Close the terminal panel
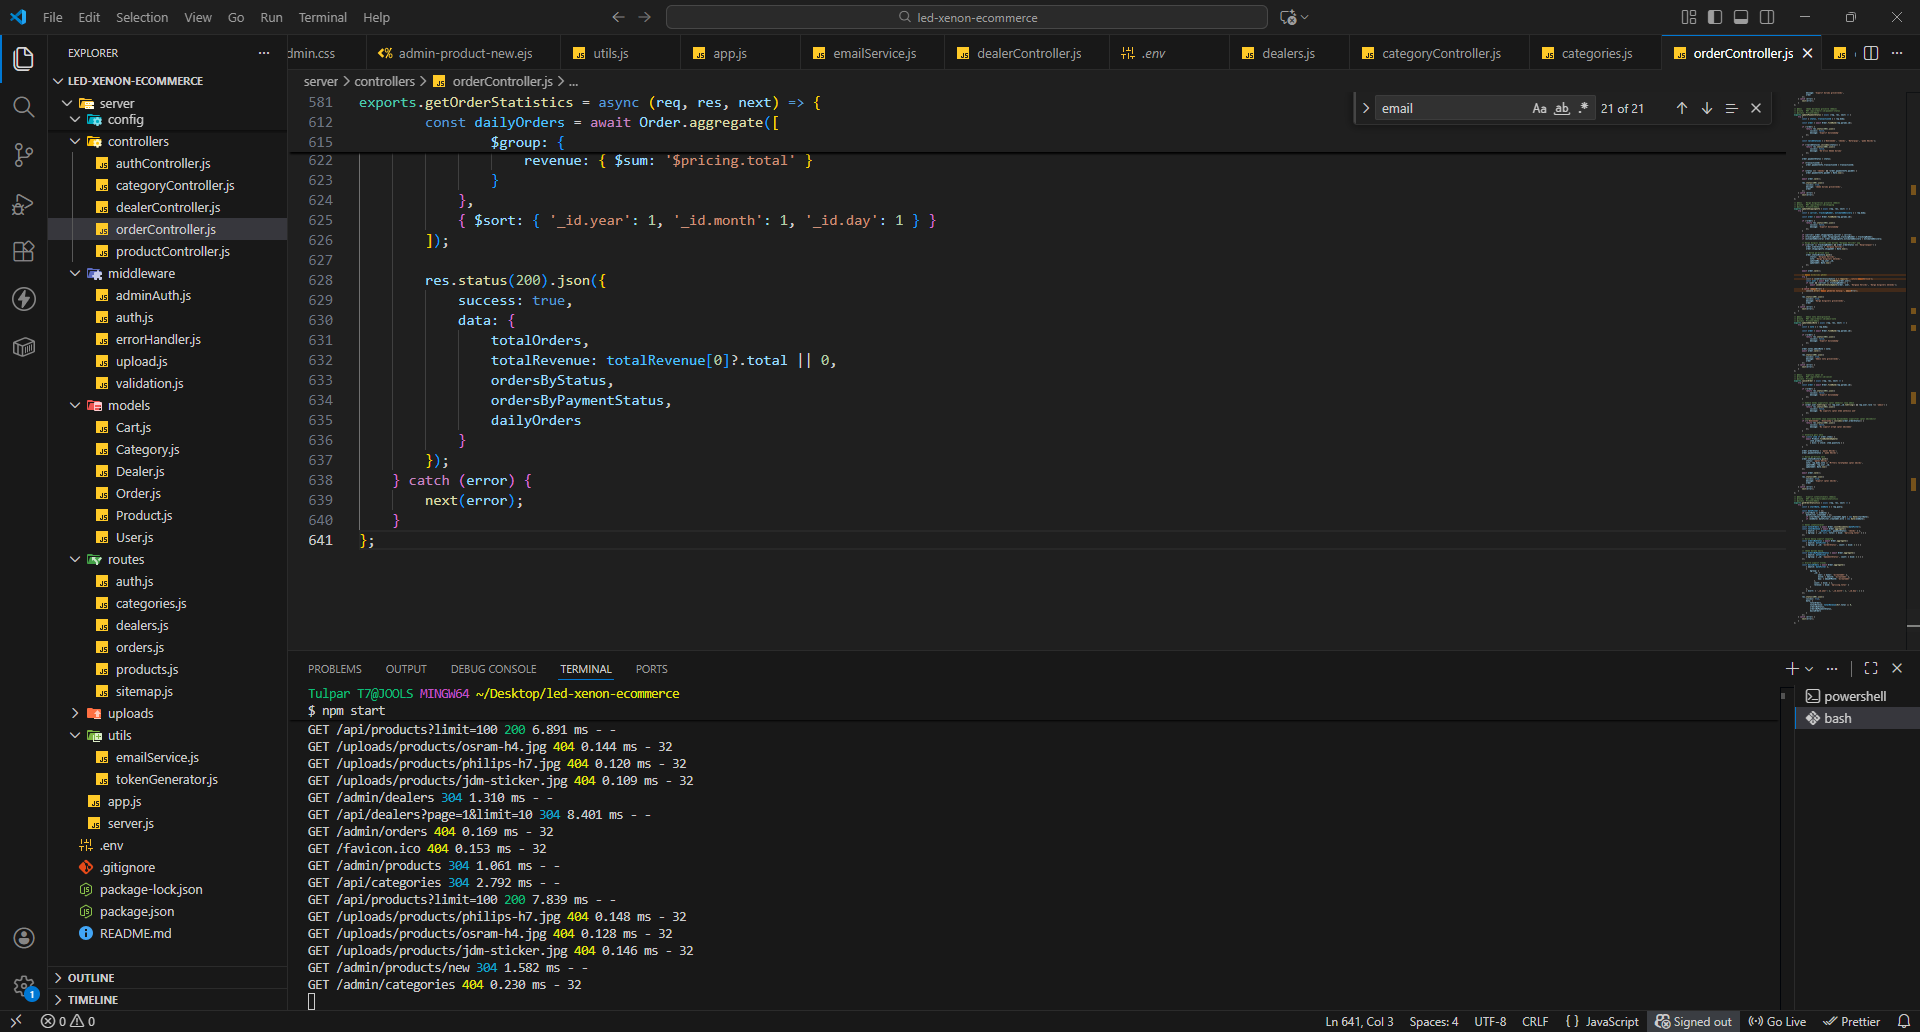1920x1032 pixels. (x=1897, y=668)
